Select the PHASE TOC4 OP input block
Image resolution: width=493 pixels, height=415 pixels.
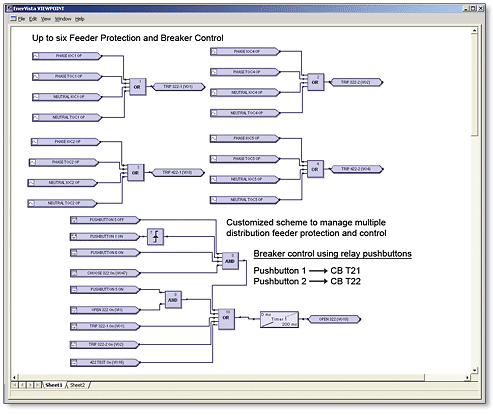coord(245,72)
